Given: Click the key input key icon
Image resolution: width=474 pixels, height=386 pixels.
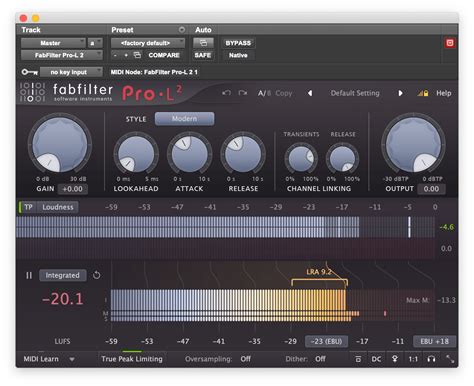Looking at the screenshot, I should pyautogui.click(x=29, y=72).
